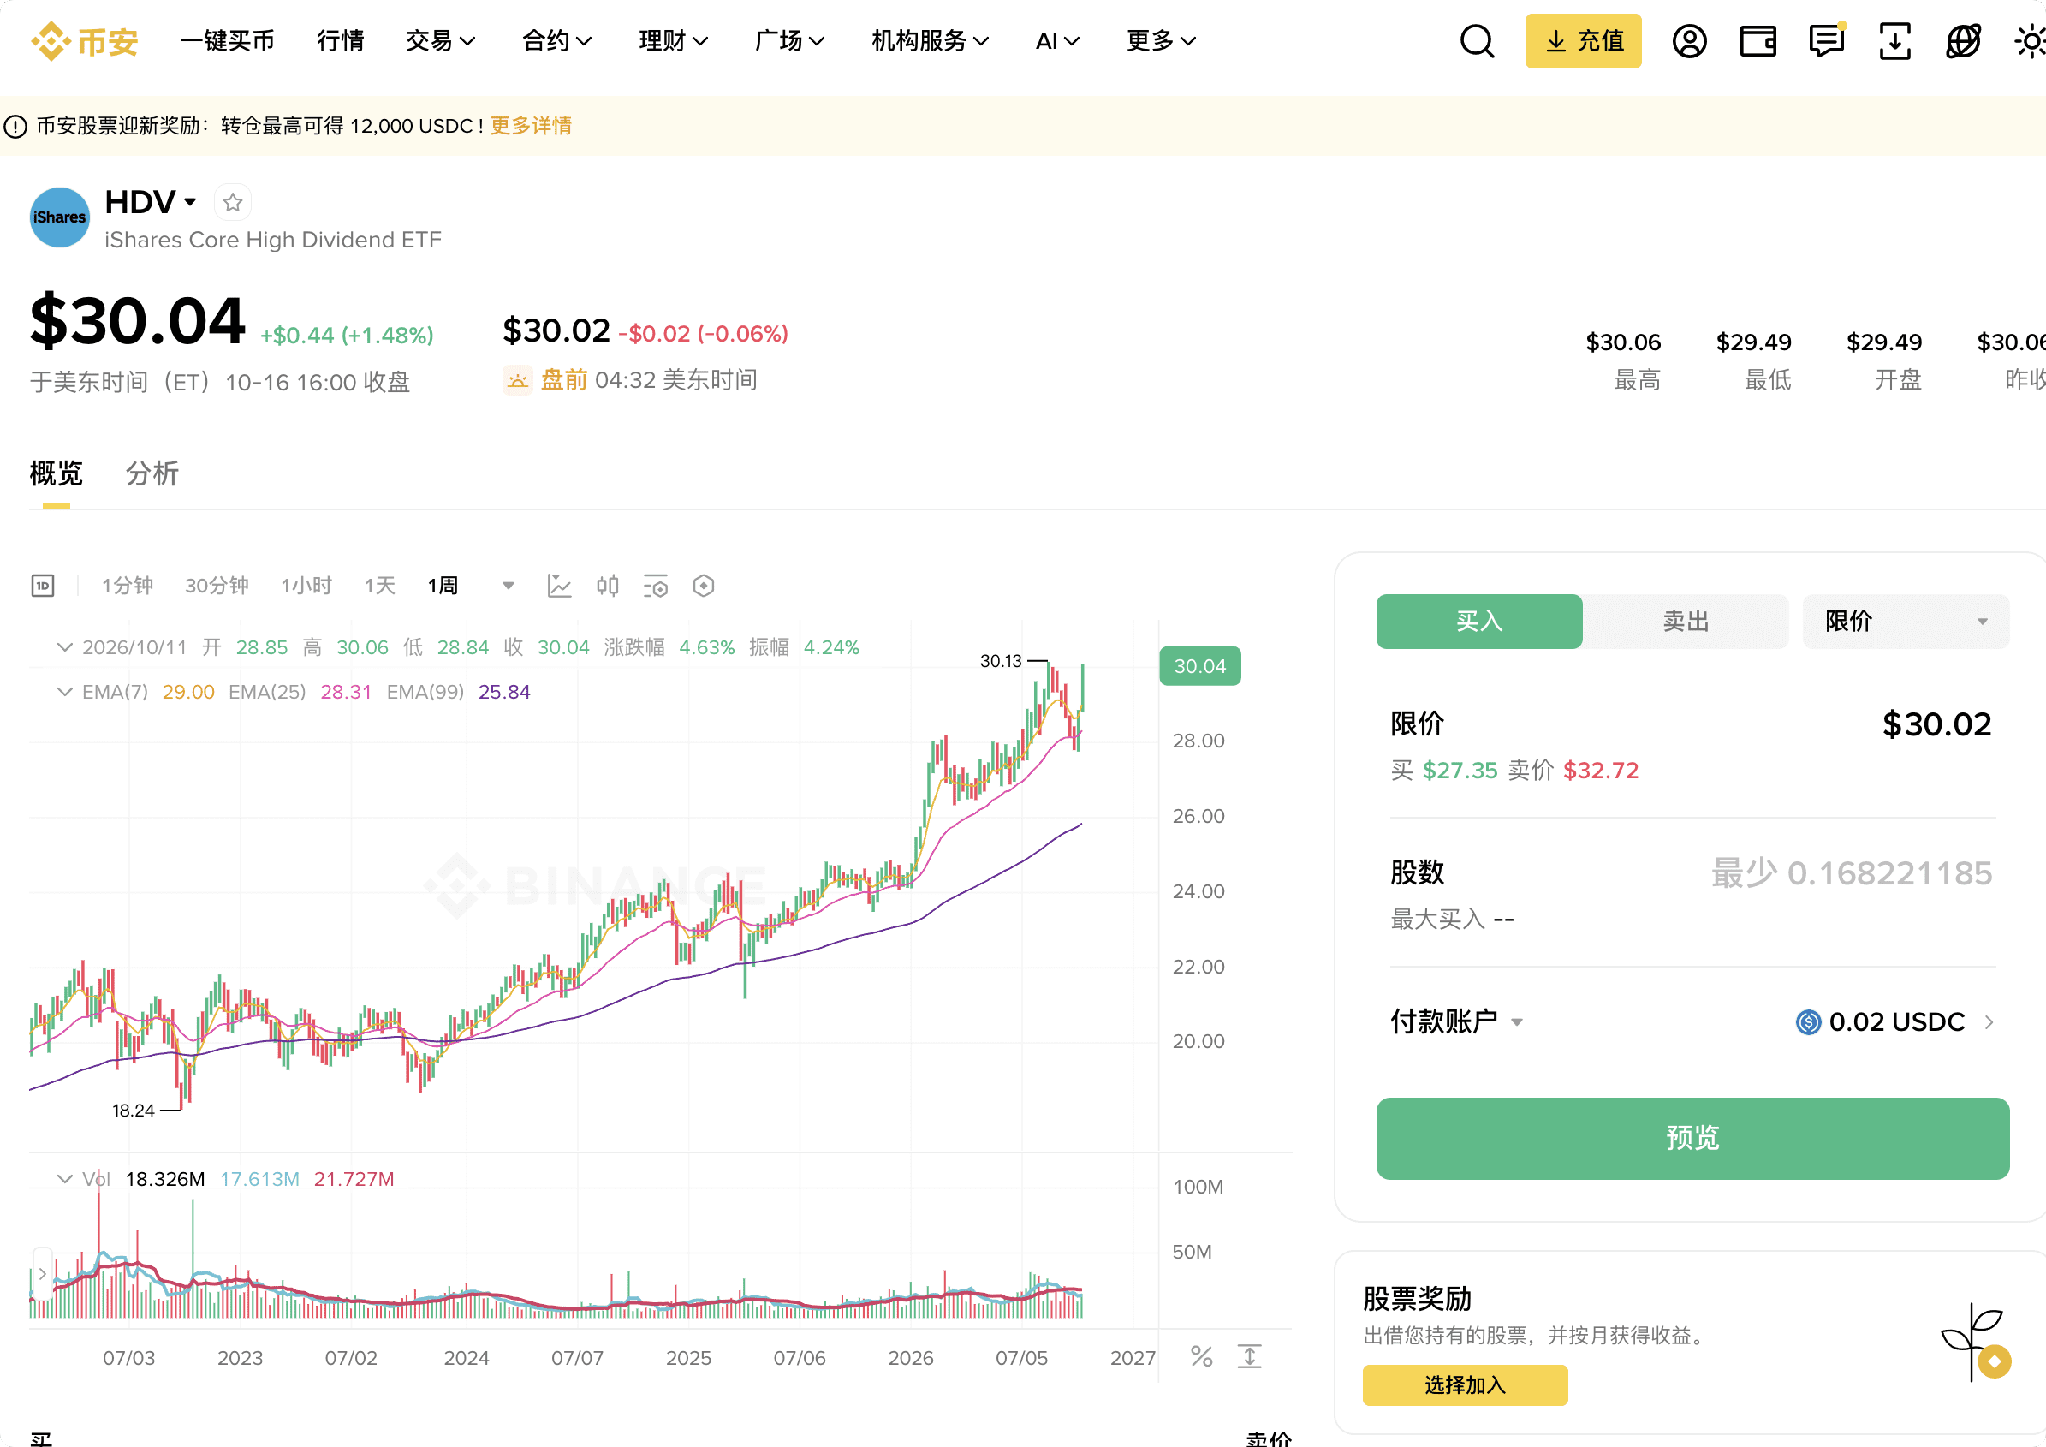Open the 行情 menu item
The image size is (2046, 1447).
[x=340, y=41]
